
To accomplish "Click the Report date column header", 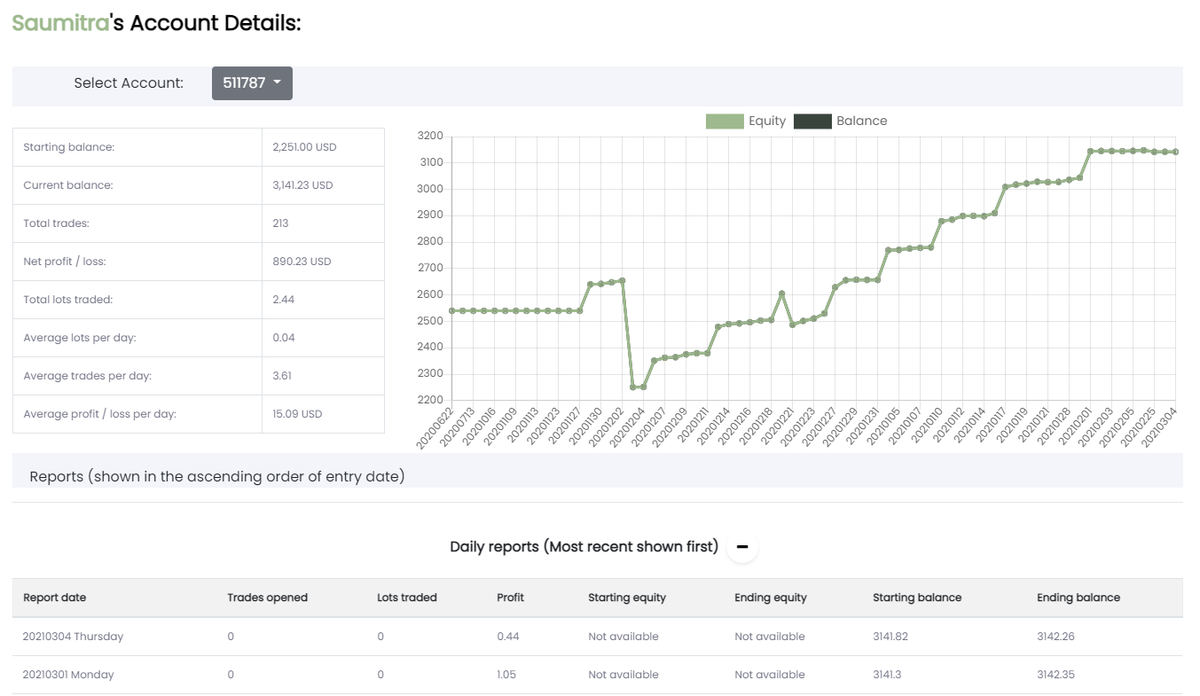I will (x=55, y=597).
